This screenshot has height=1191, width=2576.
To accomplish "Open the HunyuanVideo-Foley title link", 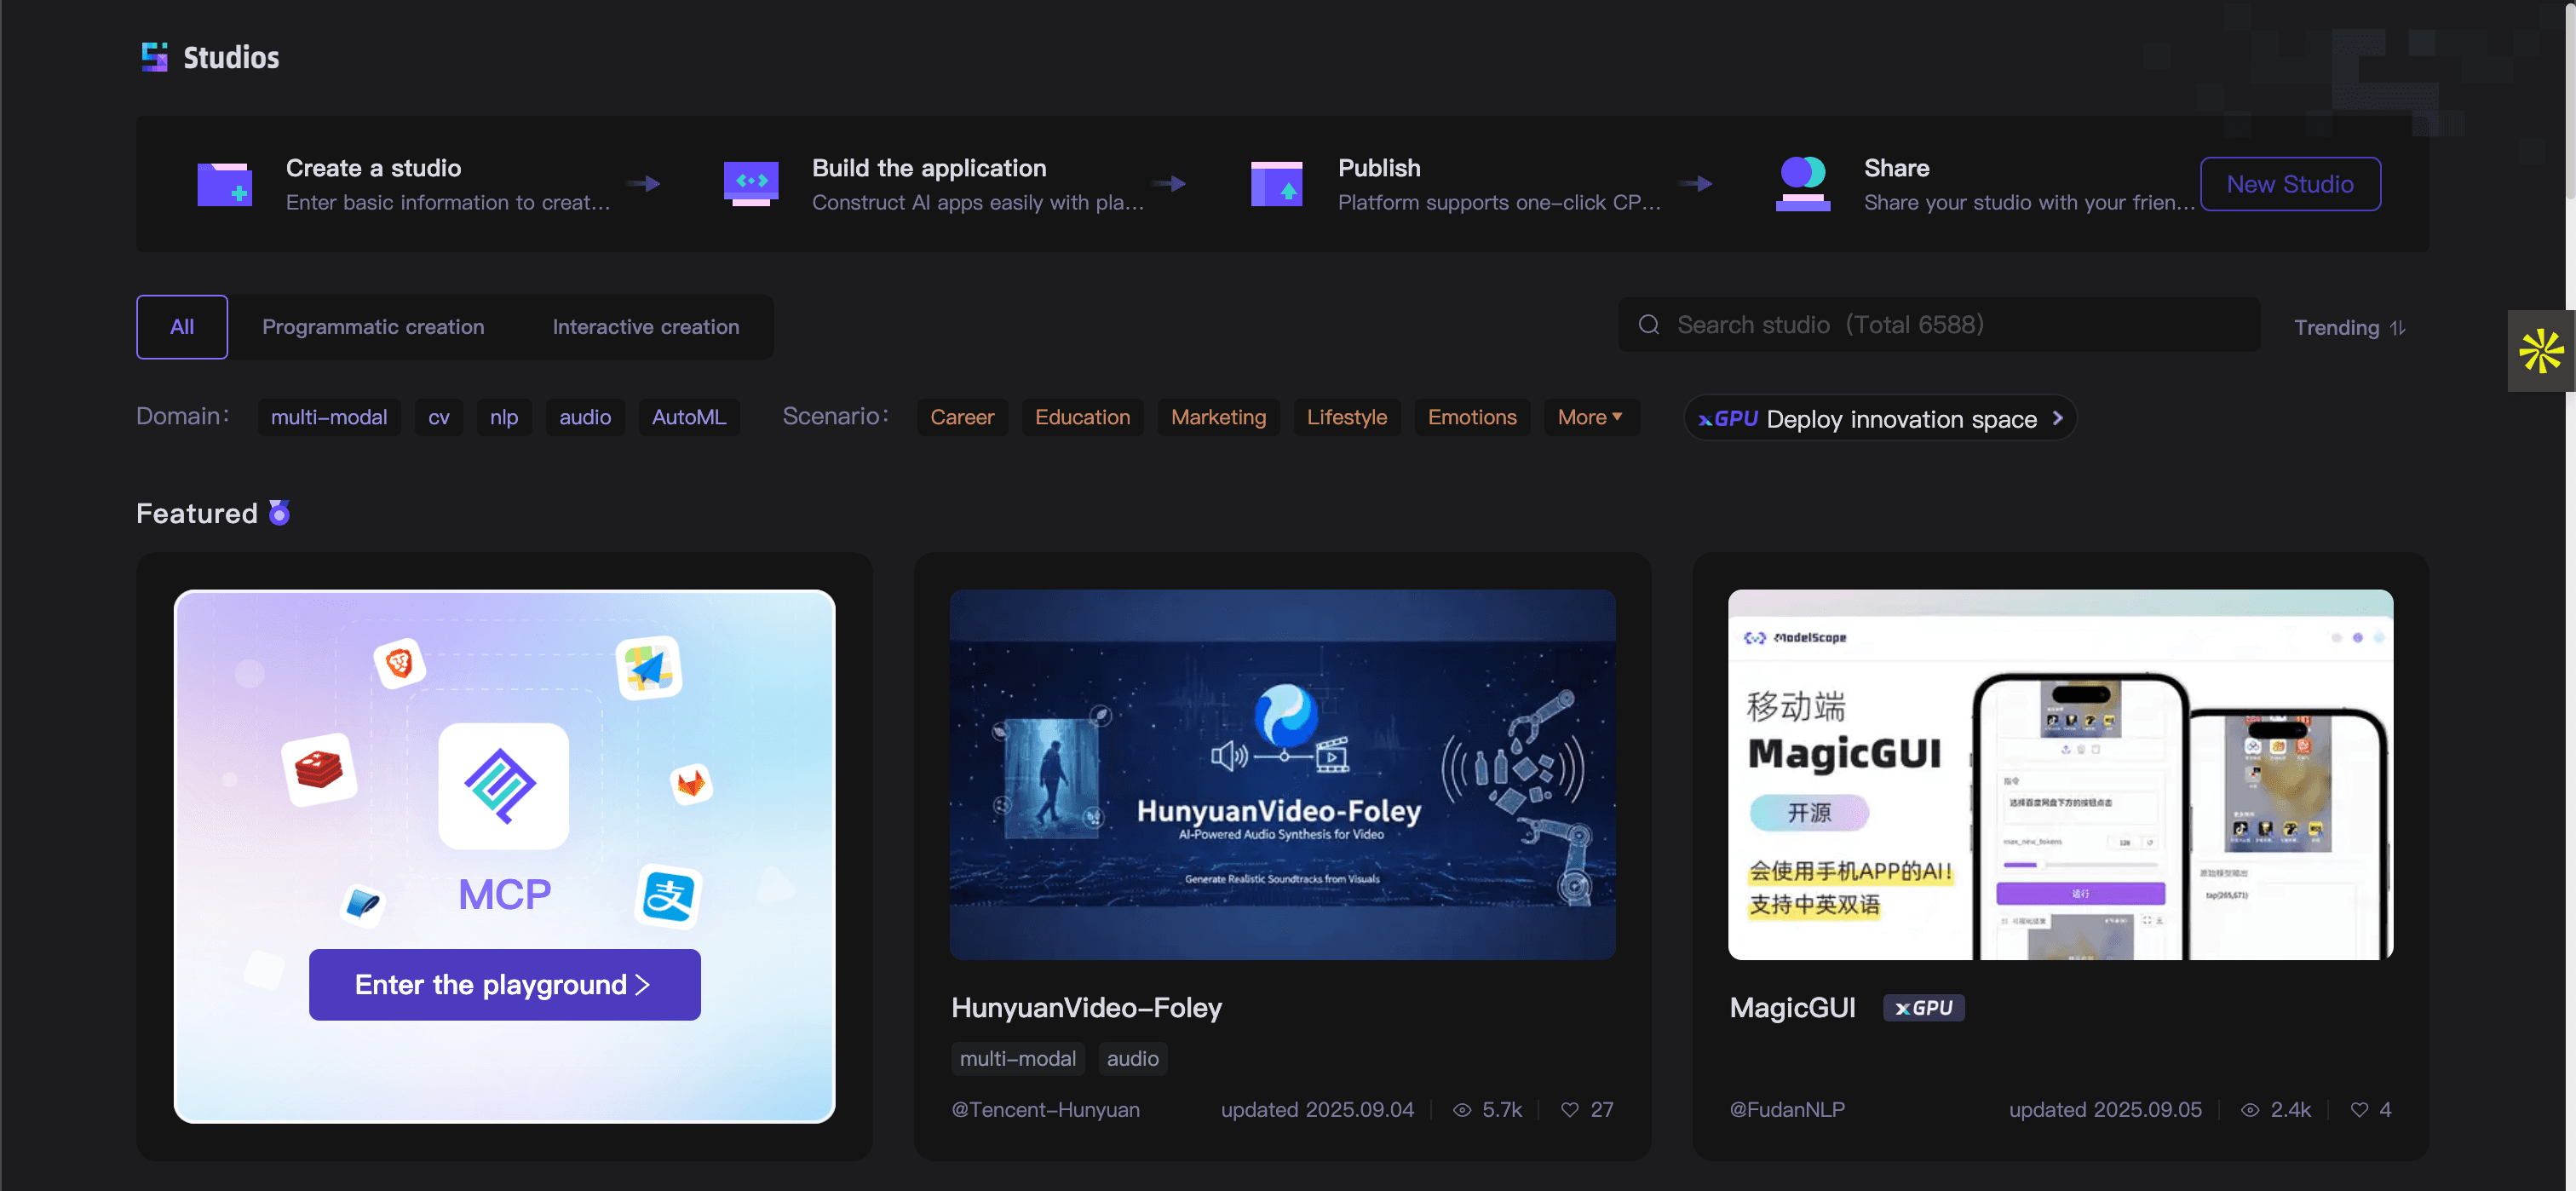I will point(1086,1008).
